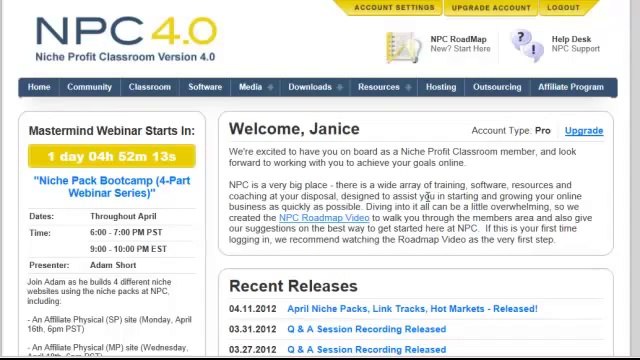Click the presenter name 'Adam Short'
The height and width of the screenshot is (360, 640).
(x=113, y=265)
